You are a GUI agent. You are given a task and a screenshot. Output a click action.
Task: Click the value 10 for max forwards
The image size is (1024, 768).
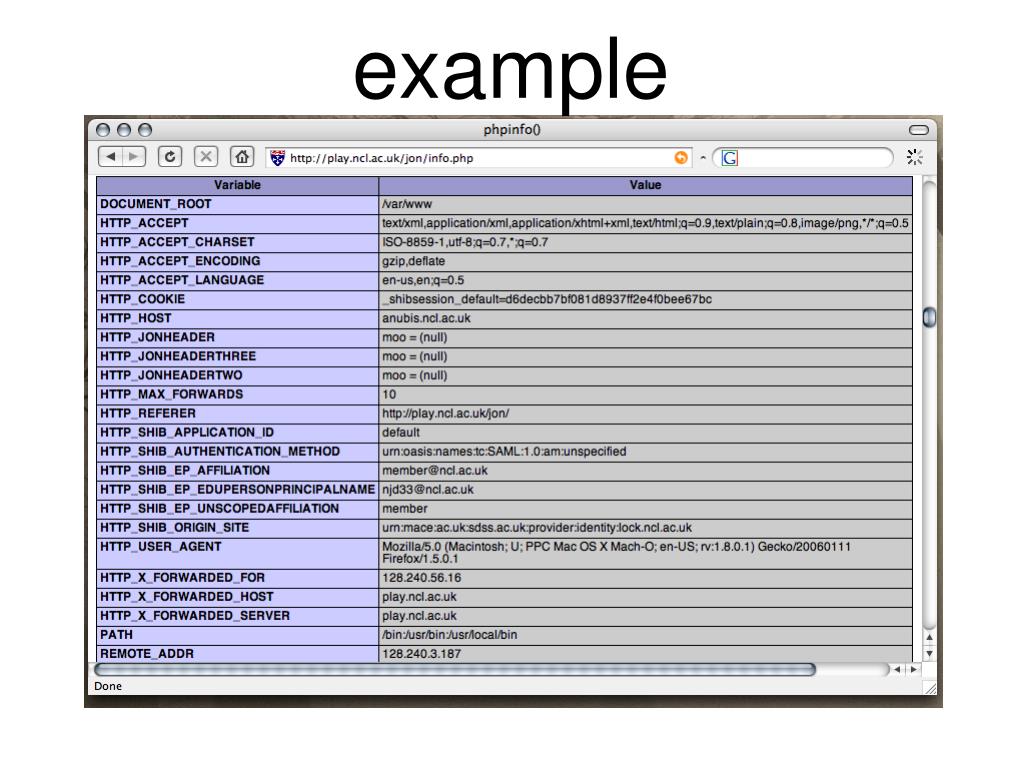coord(645,394)
